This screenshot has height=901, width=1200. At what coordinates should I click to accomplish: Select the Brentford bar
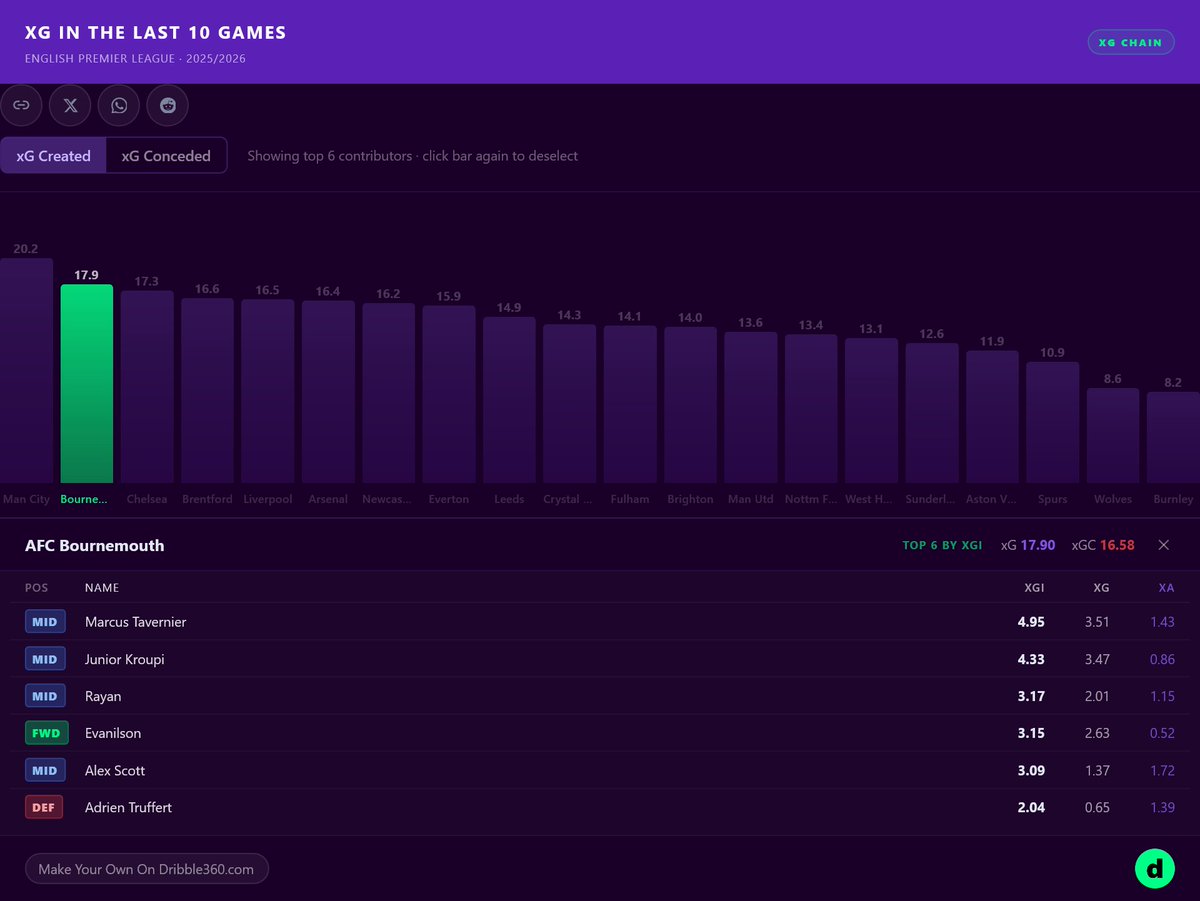207,391
